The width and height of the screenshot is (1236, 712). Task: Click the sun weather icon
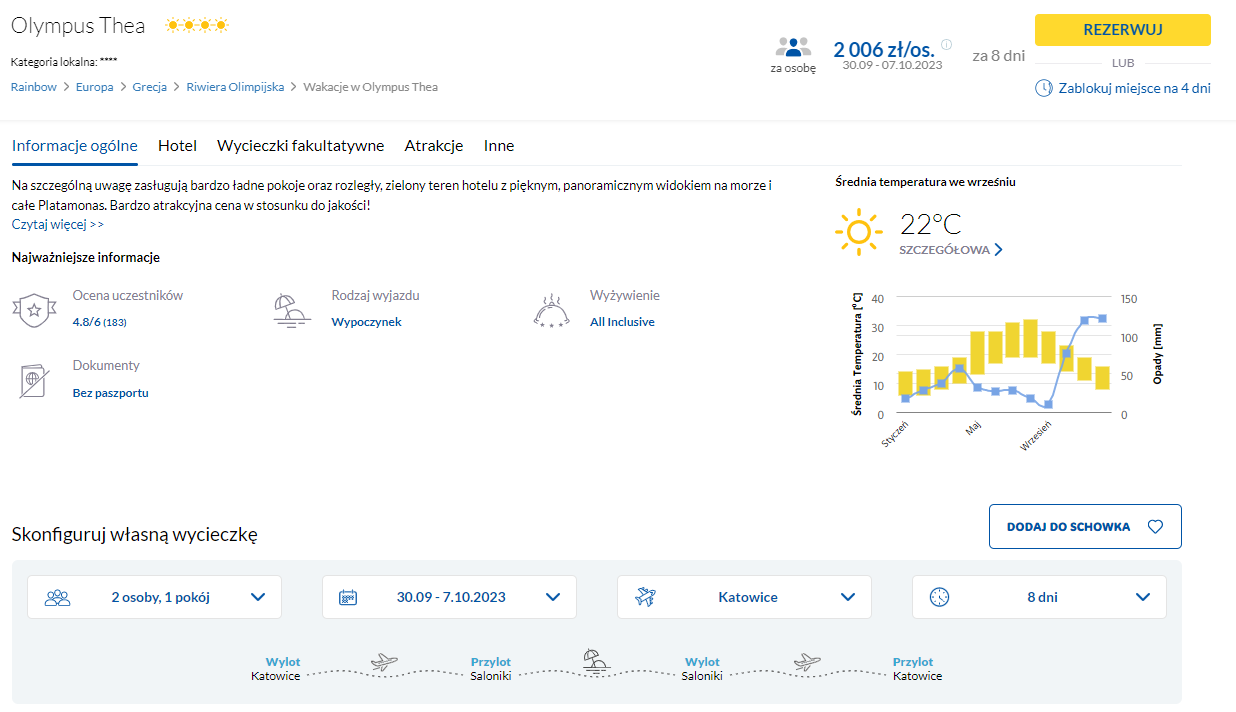[x=858, y=232]
